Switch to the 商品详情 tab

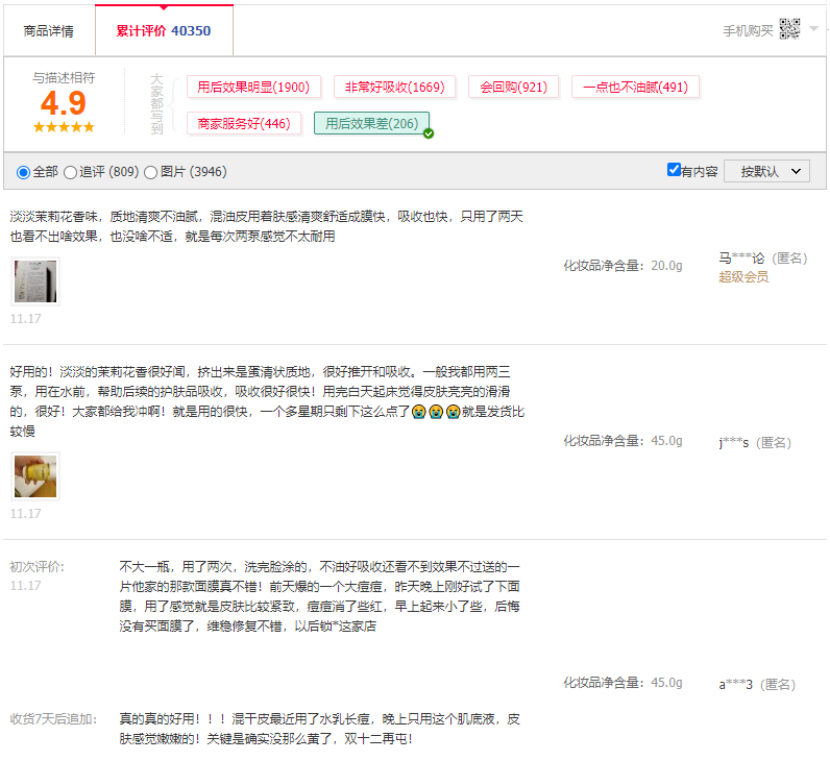48,31
